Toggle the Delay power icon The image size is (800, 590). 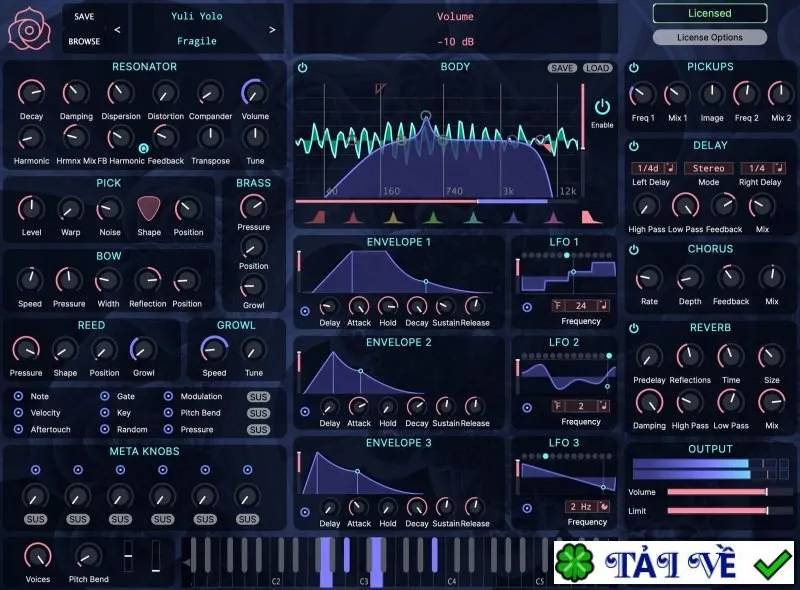click(x=634, y=146)
